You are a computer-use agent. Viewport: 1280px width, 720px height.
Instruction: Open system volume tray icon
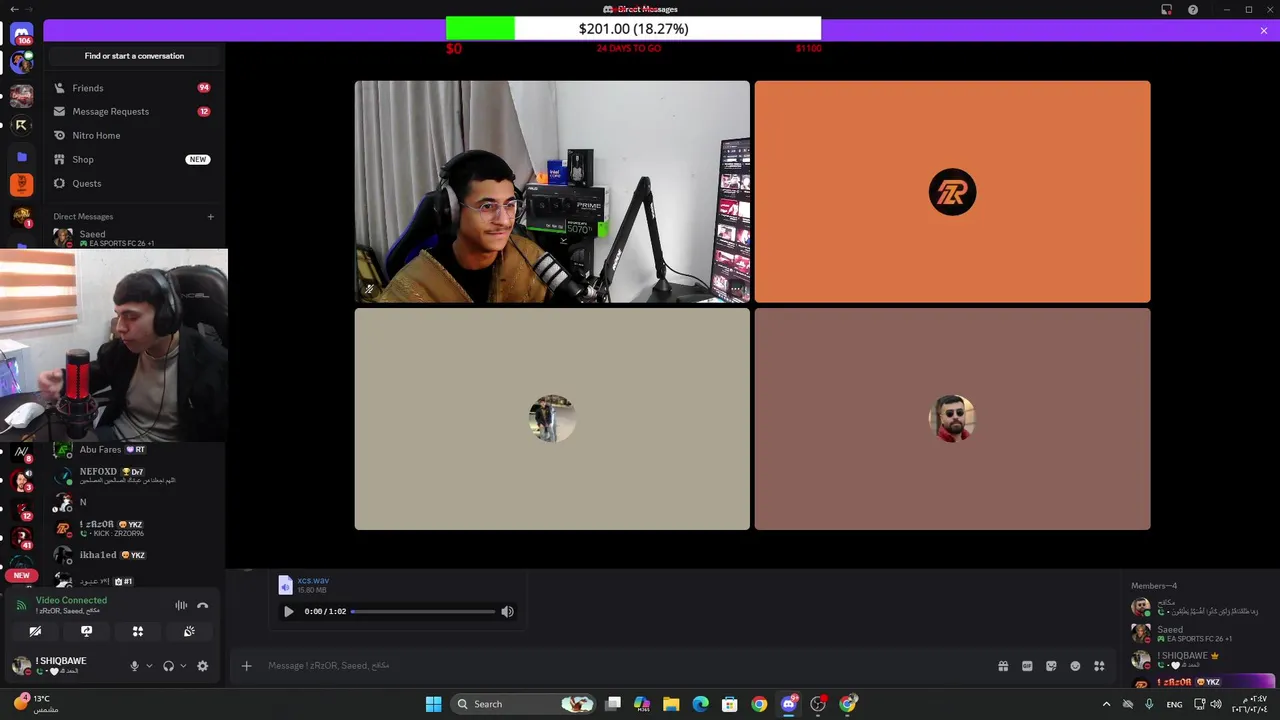pos(1216,704)
